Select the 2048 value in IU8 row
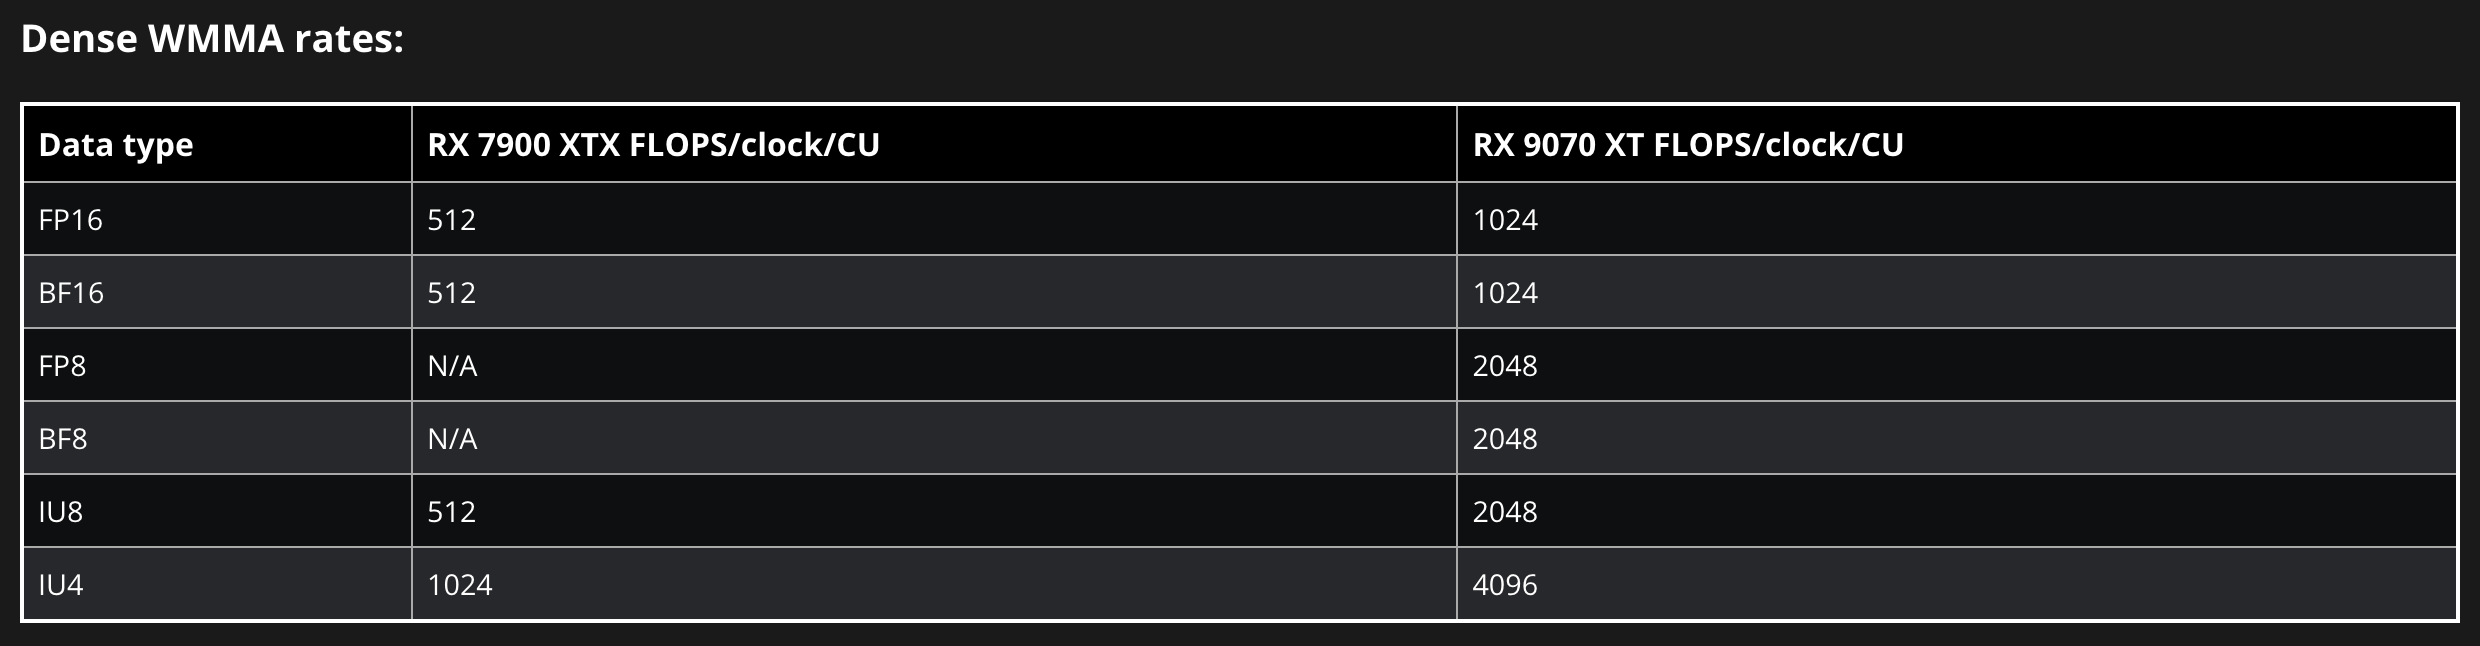2480x646 pixels. [x=1505, y=511]
